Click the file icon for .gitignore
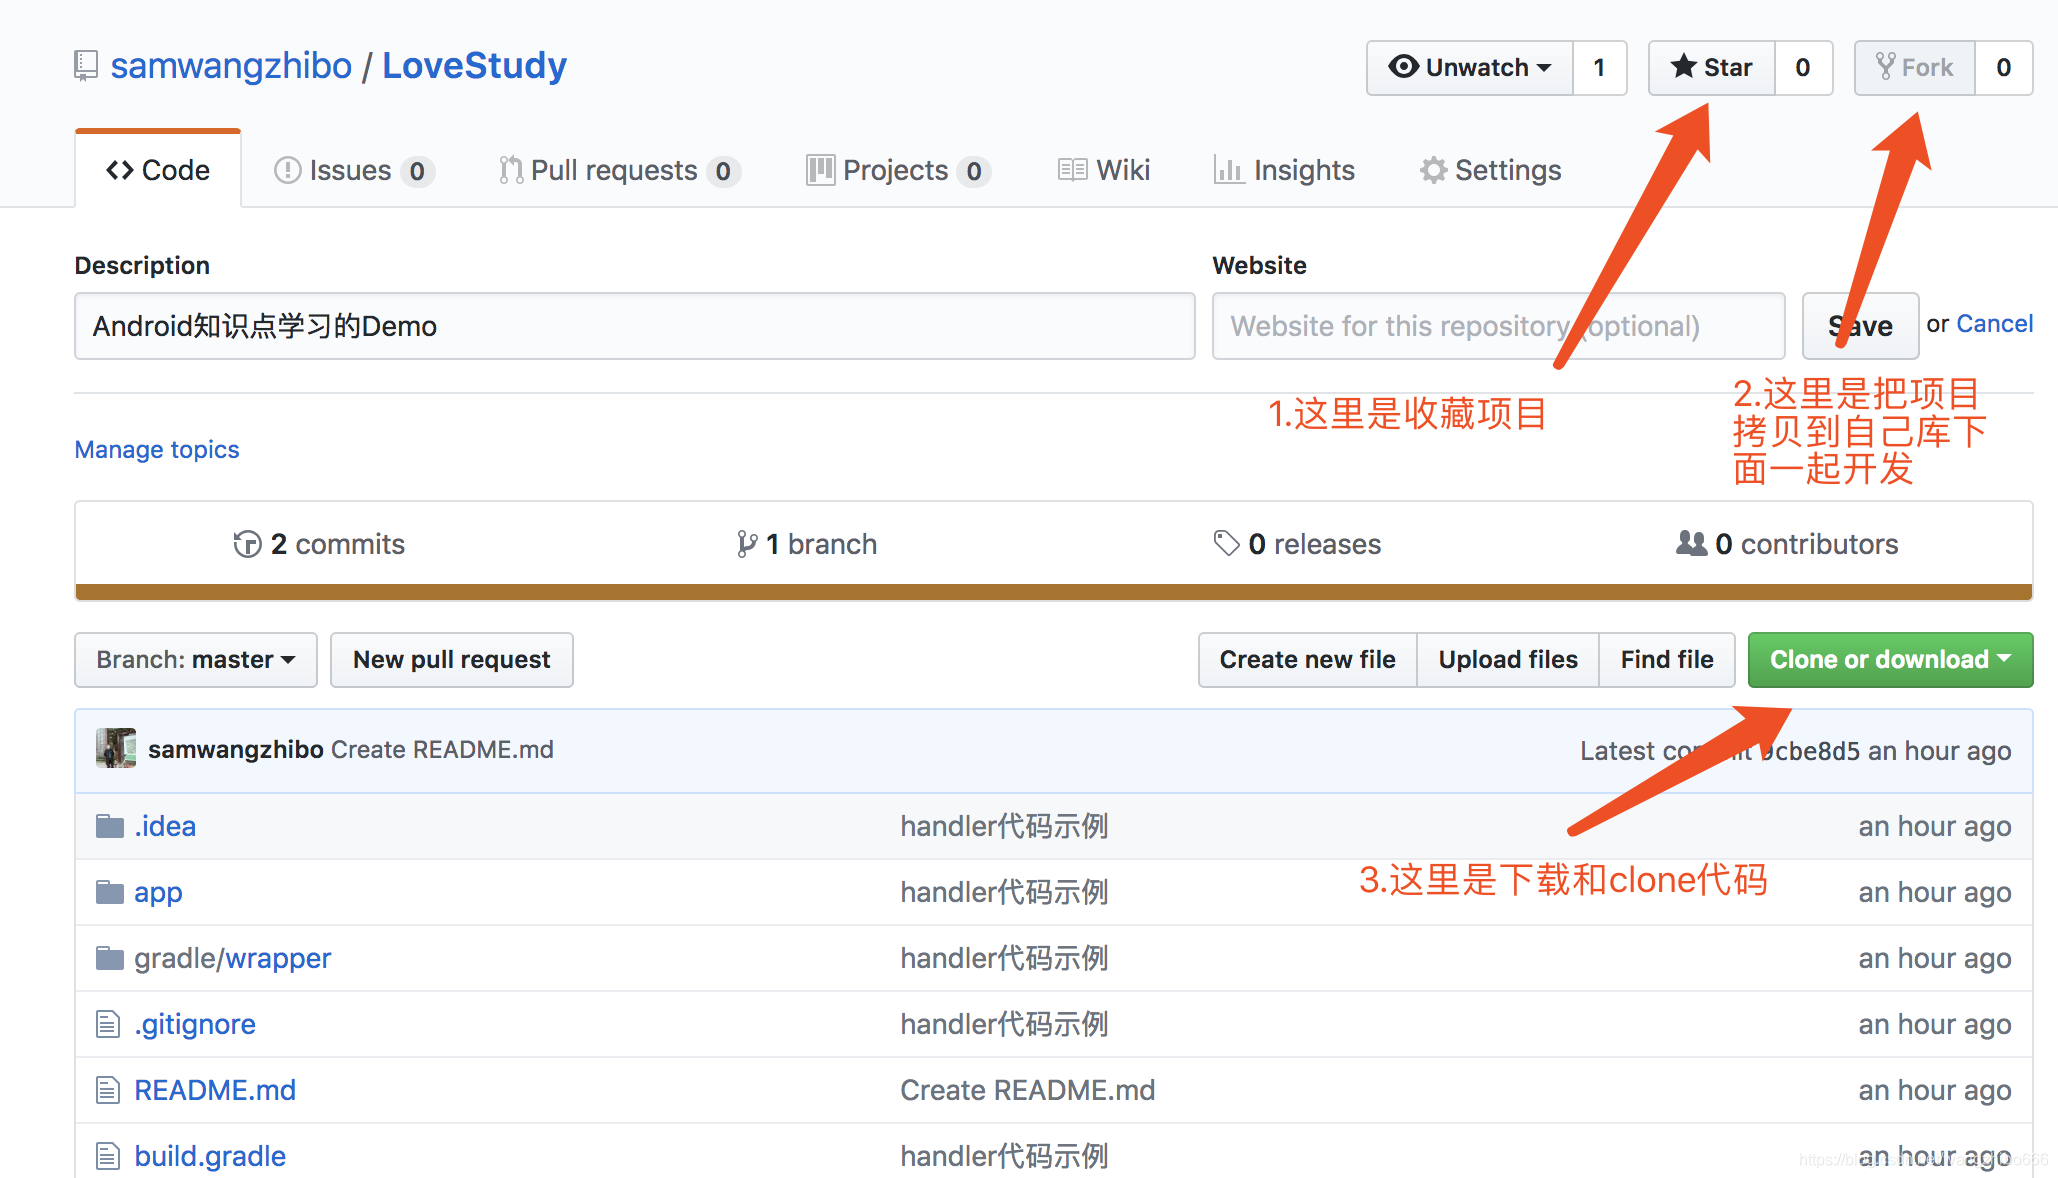 (108, 1024)
